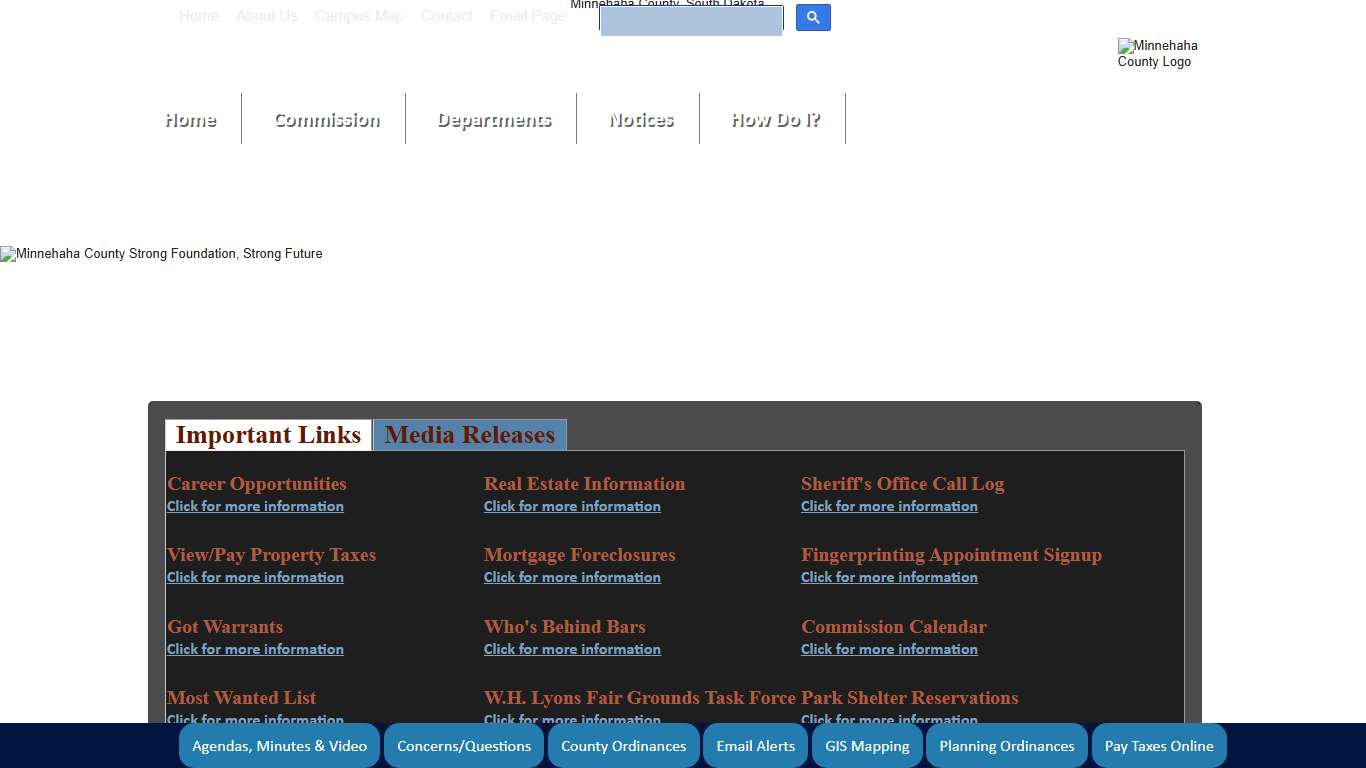Viewport: 1366px width, 768px height.
Task: Click the Sheriff's Office Call Log information link
Action: pos(889,506)
